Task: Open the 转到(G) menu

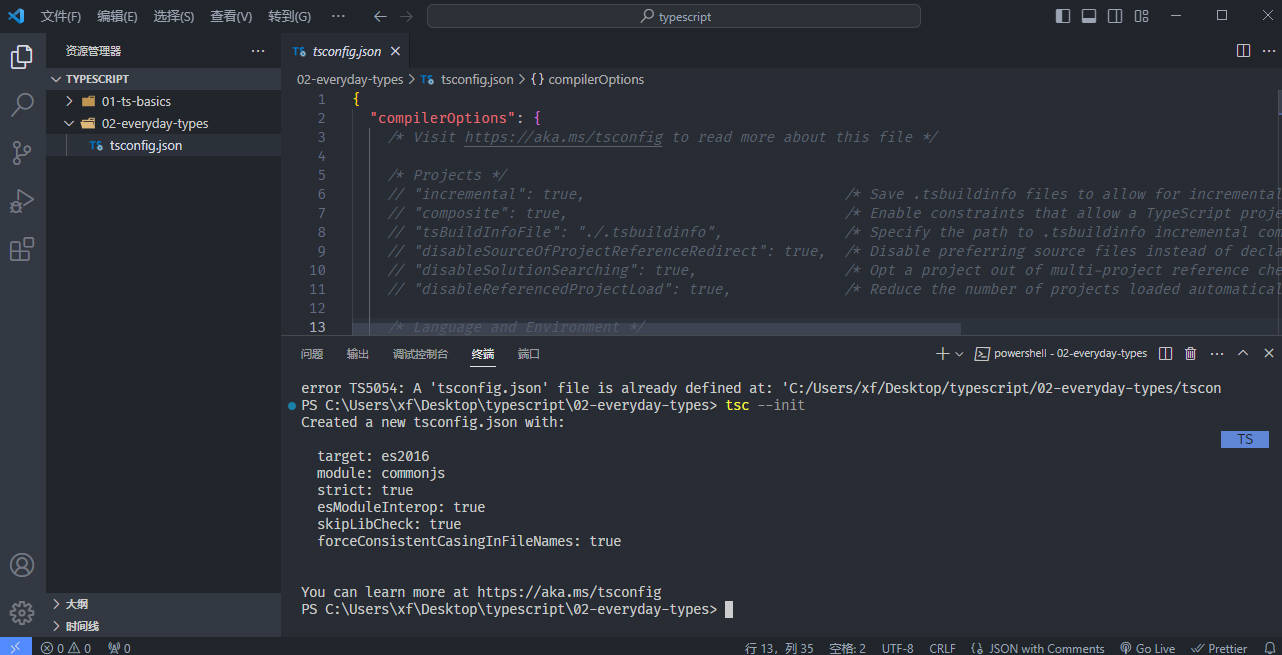Action: pyautogui.click(x=290, y=16)
